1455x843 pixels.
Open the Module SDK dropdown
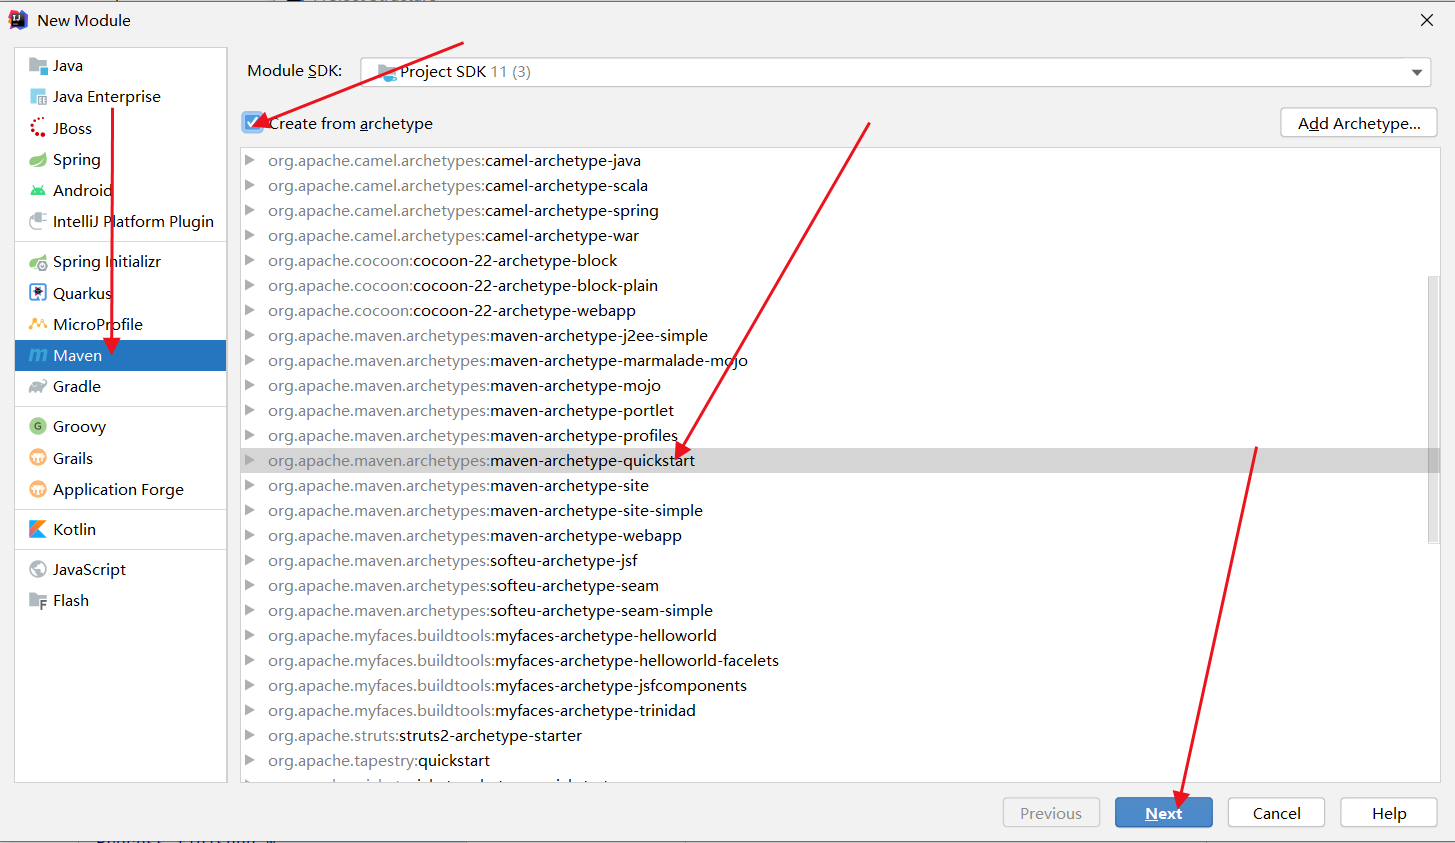[x=895, y=72]
